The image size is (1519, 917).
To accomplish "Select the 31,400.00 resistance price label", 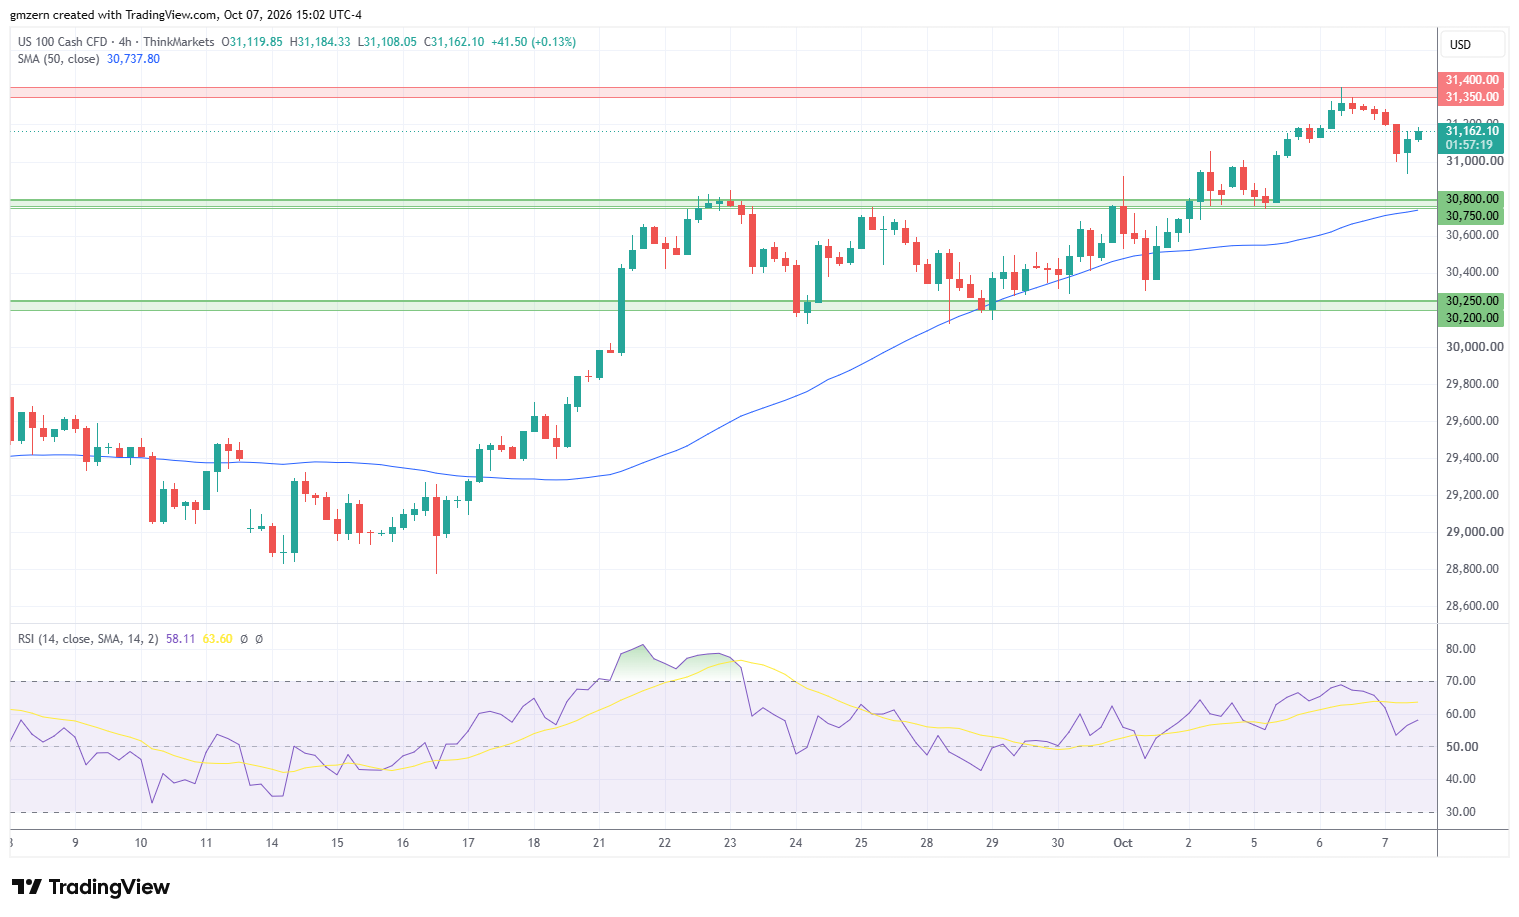I will click(x=1472, y=80).
